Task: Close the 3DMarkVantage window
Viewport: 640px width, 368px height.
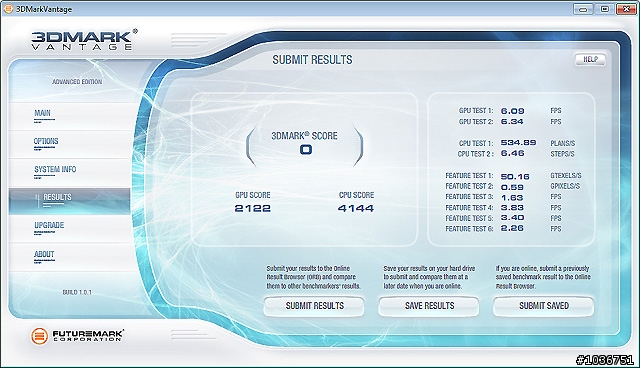Action: pyautogui.click(x=626, y=9)
